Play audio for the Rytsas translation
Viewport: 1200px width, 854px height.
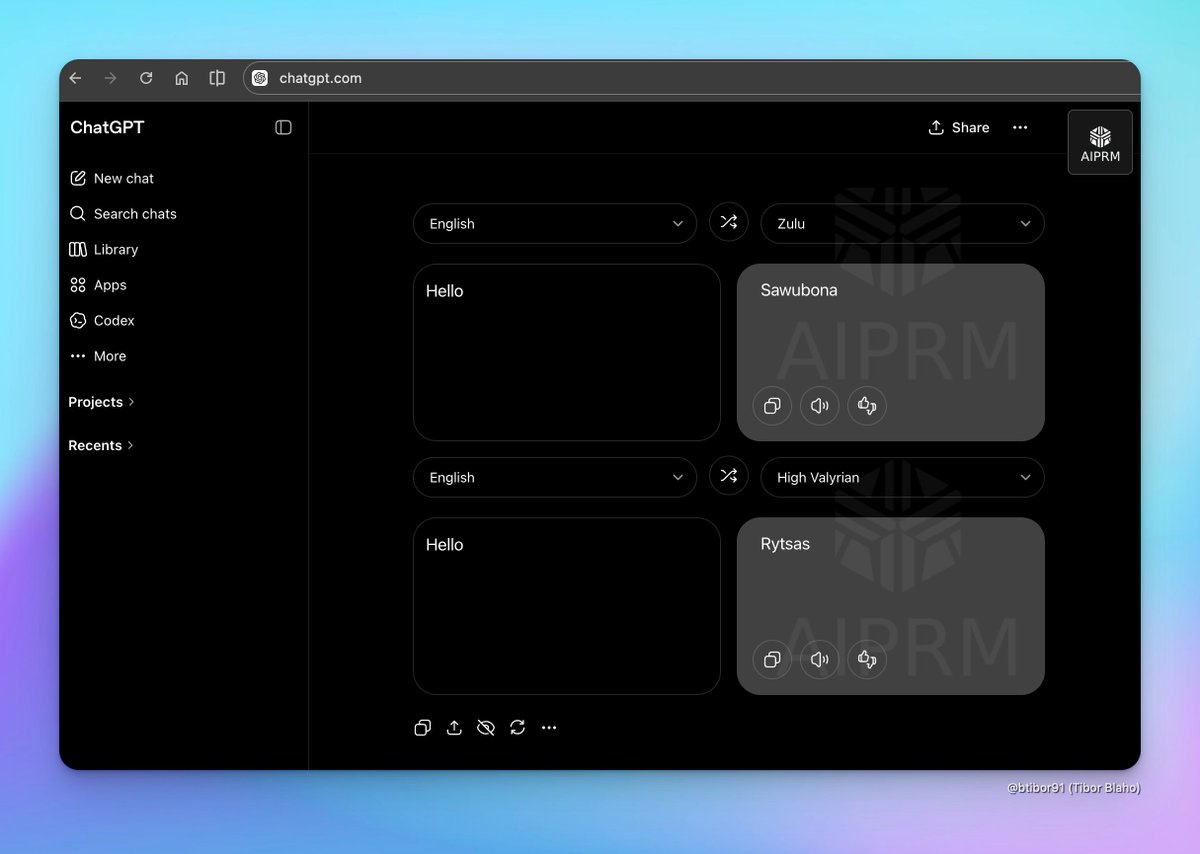coord(820,660)
